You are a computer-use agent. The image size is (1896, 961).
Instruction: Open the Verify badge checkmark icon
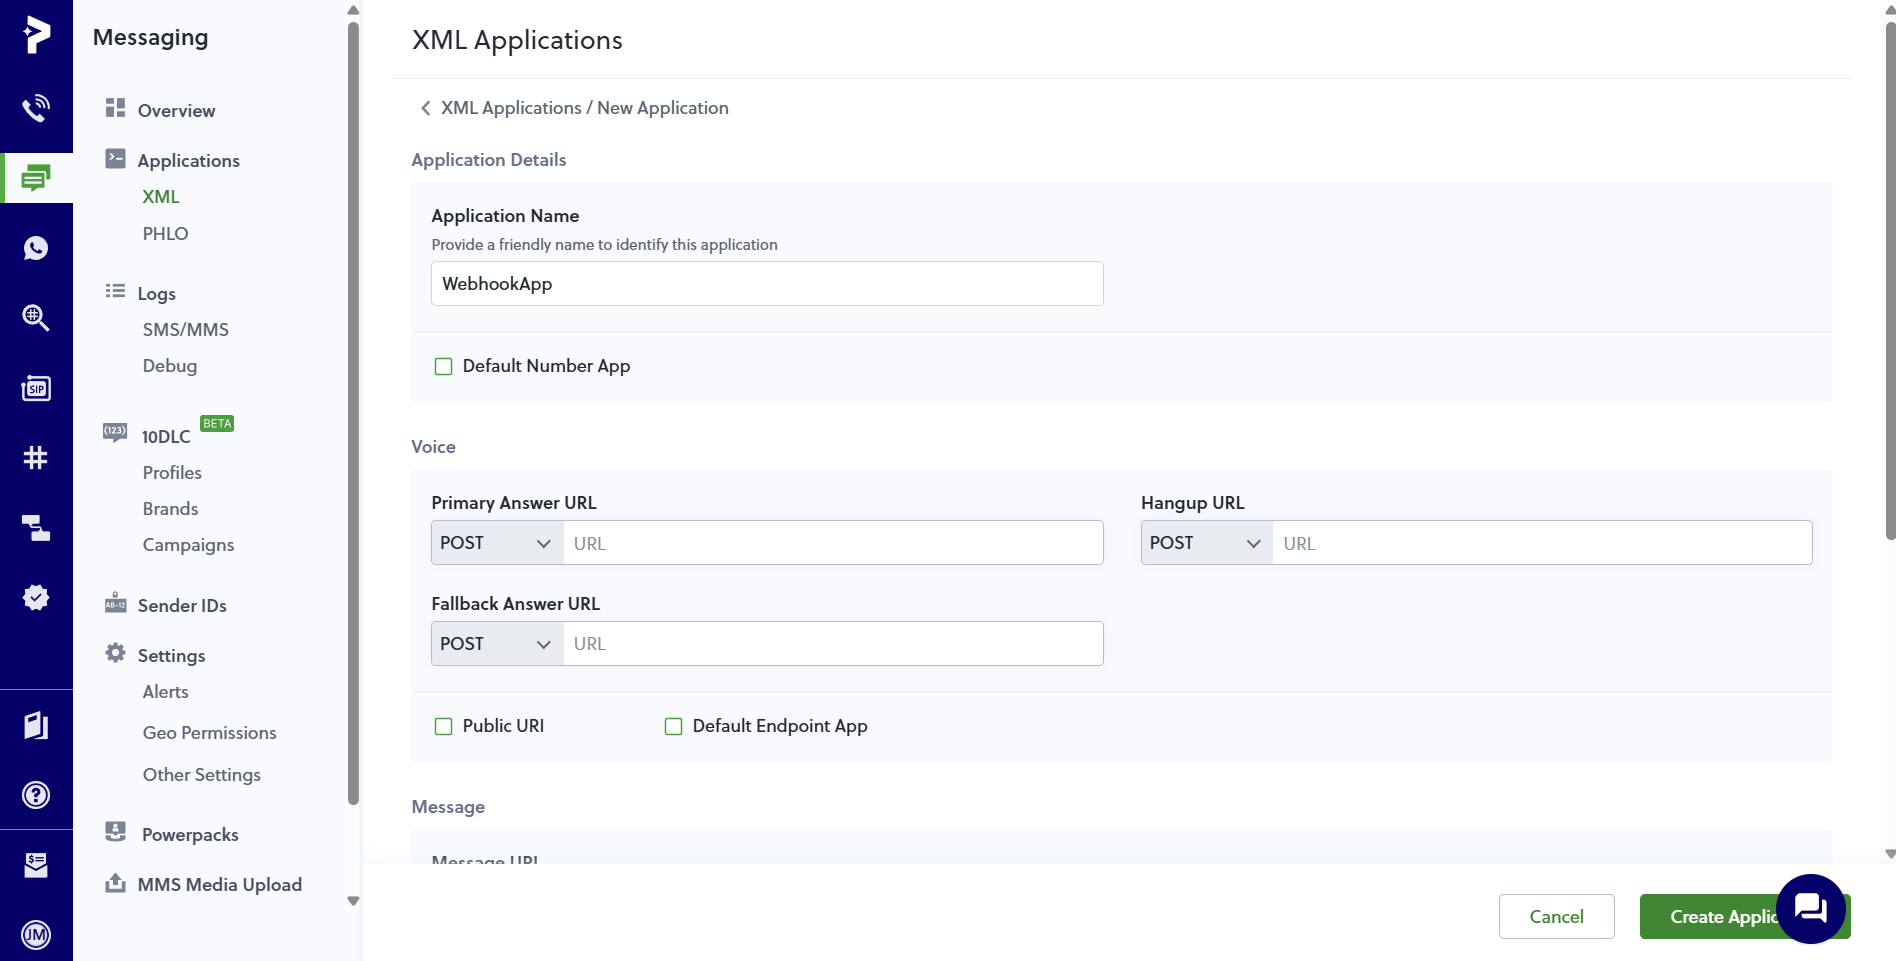[x=36, y=598]
